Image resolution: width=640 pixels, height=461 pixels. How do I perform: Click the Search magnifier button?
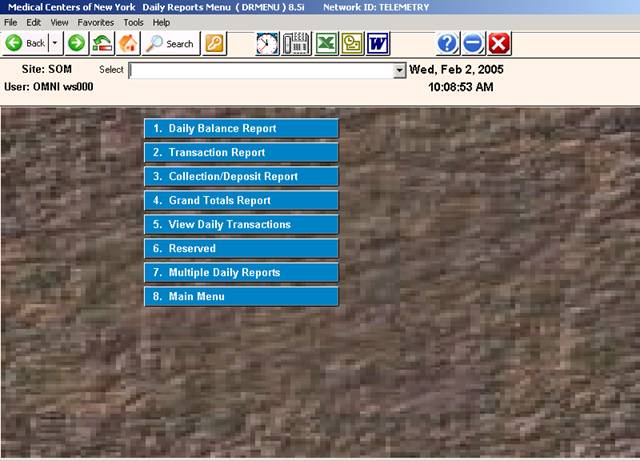click(x=170, y=44)
